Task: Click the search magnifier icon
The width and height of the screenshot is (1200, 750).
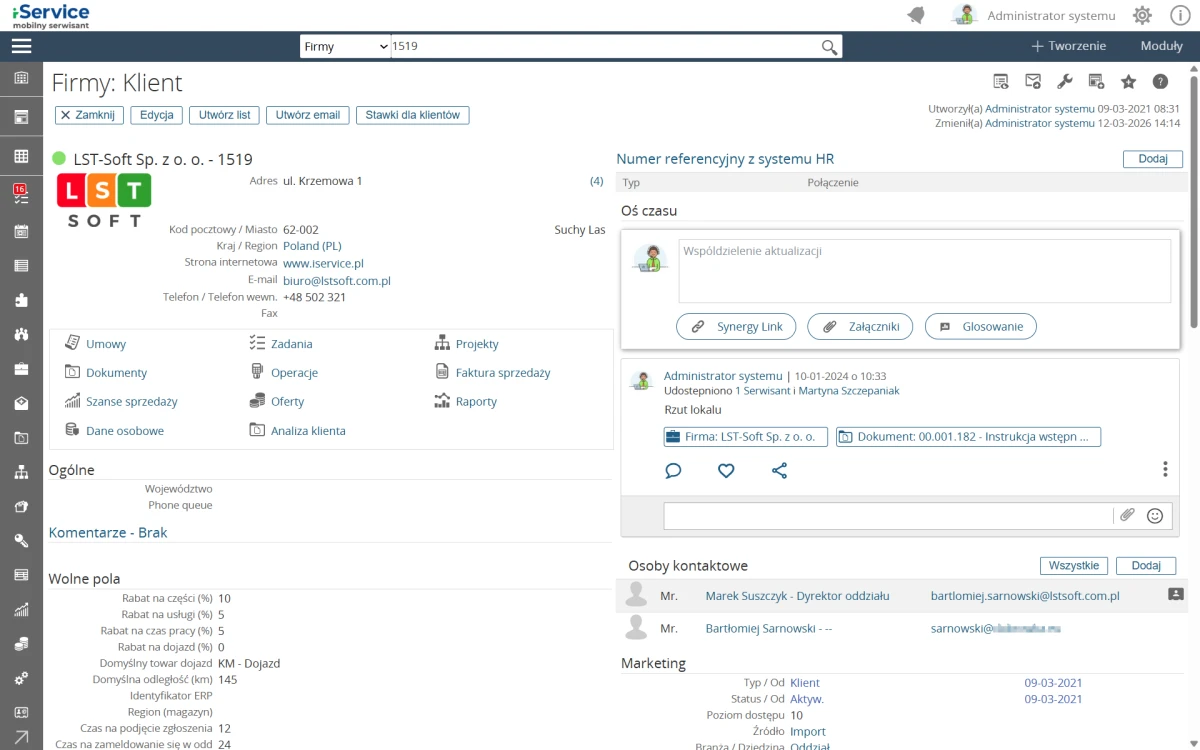Action: pyautogui.click(x=829, y=47)
